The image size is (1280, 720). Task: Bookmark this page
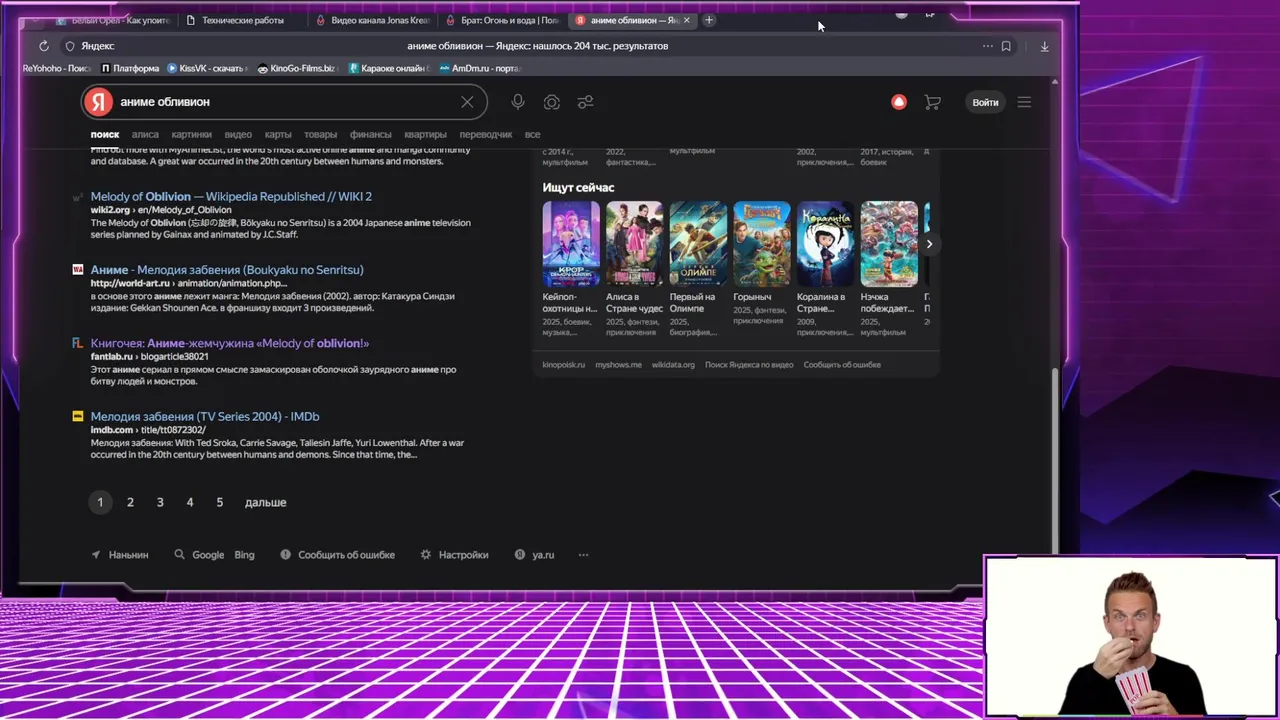click(x=1006, y=46)
